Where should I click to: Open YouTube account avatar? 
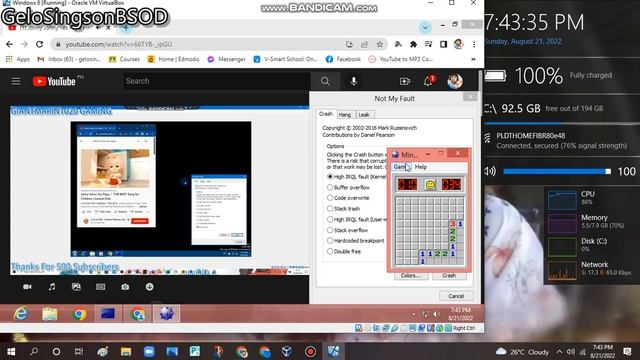455,81
